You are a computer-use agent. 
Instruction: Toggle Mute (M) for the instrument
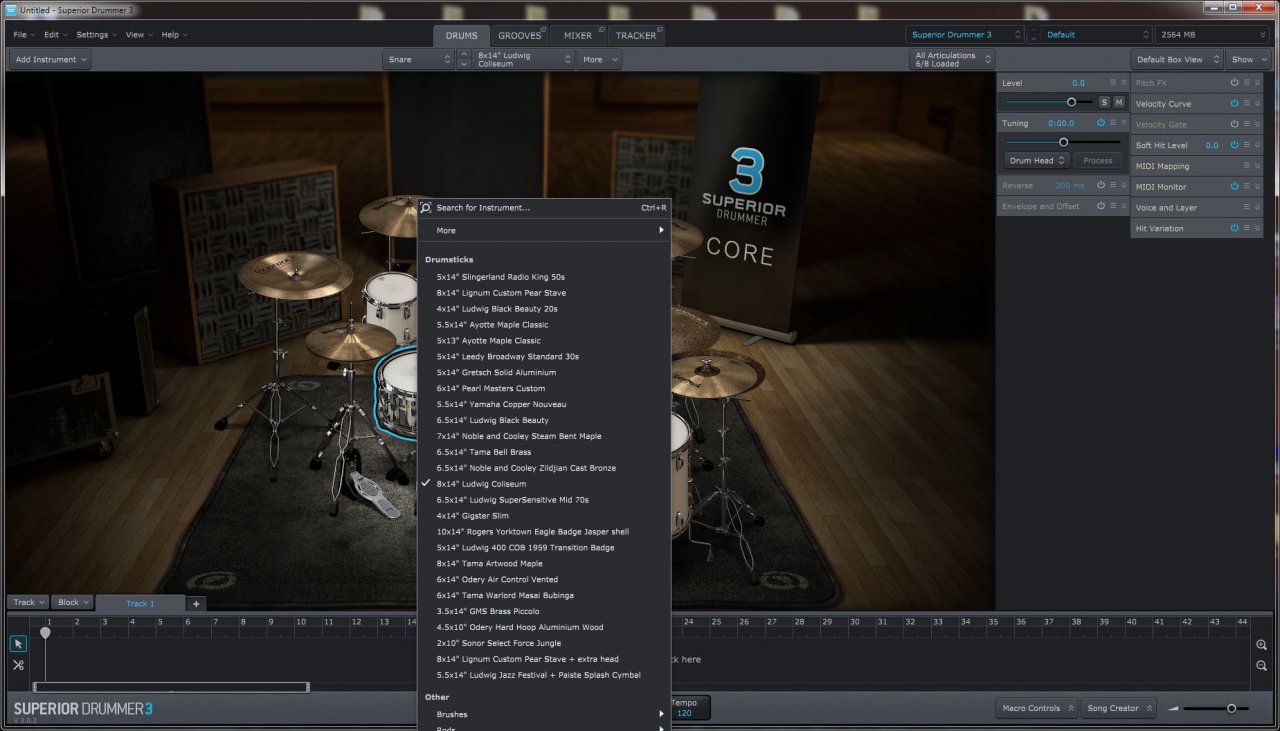(1118, 102)
